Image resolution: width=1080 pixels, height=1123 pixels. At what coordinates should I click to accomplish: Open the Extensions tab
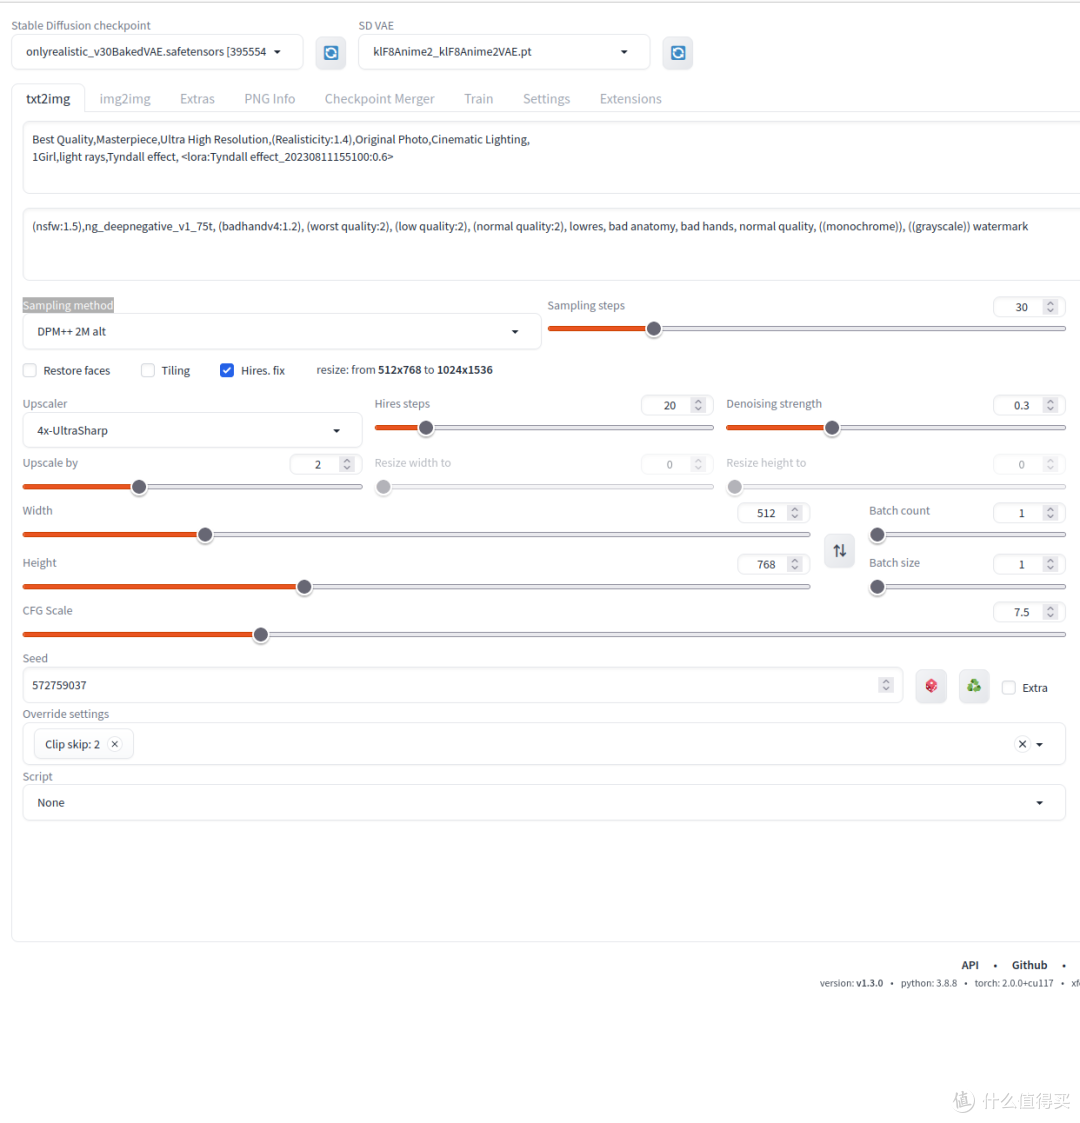coord(630,99)
